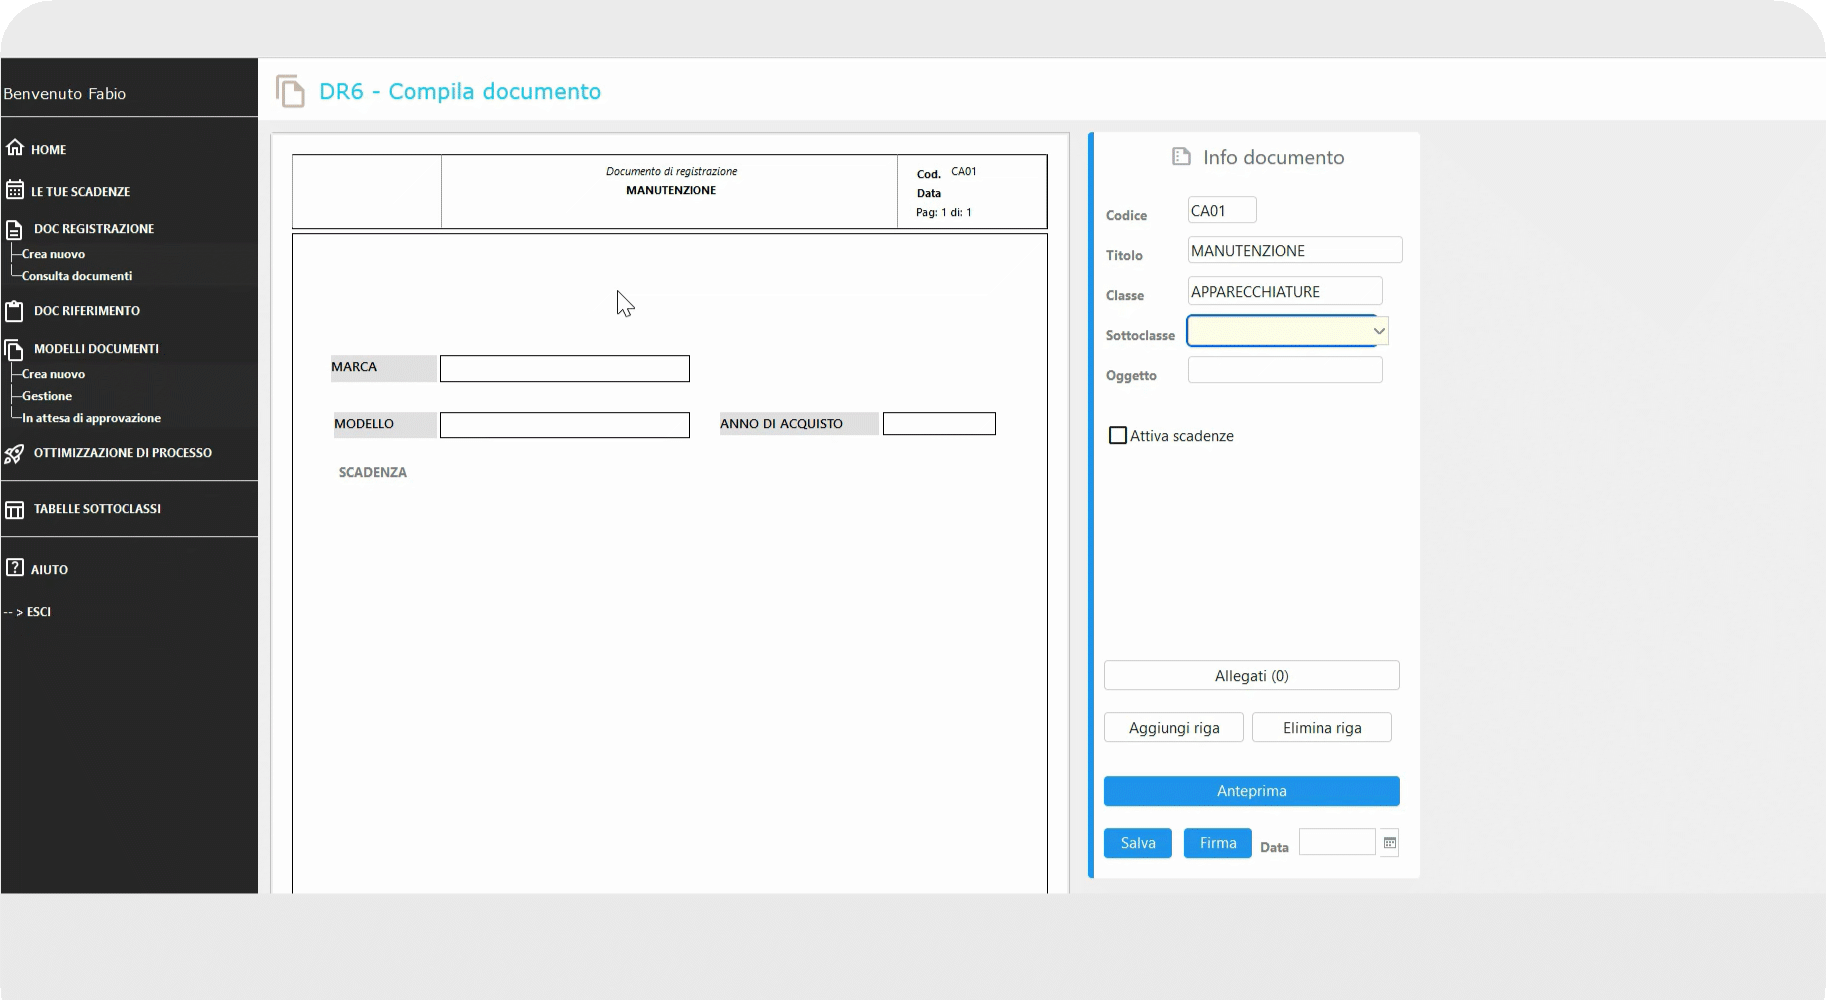This screenshot has width=1826, height=1000.
Task: Click the Tabelle Sottoclassi table icon
Action: pyautogui.click(x=15, y=510)
